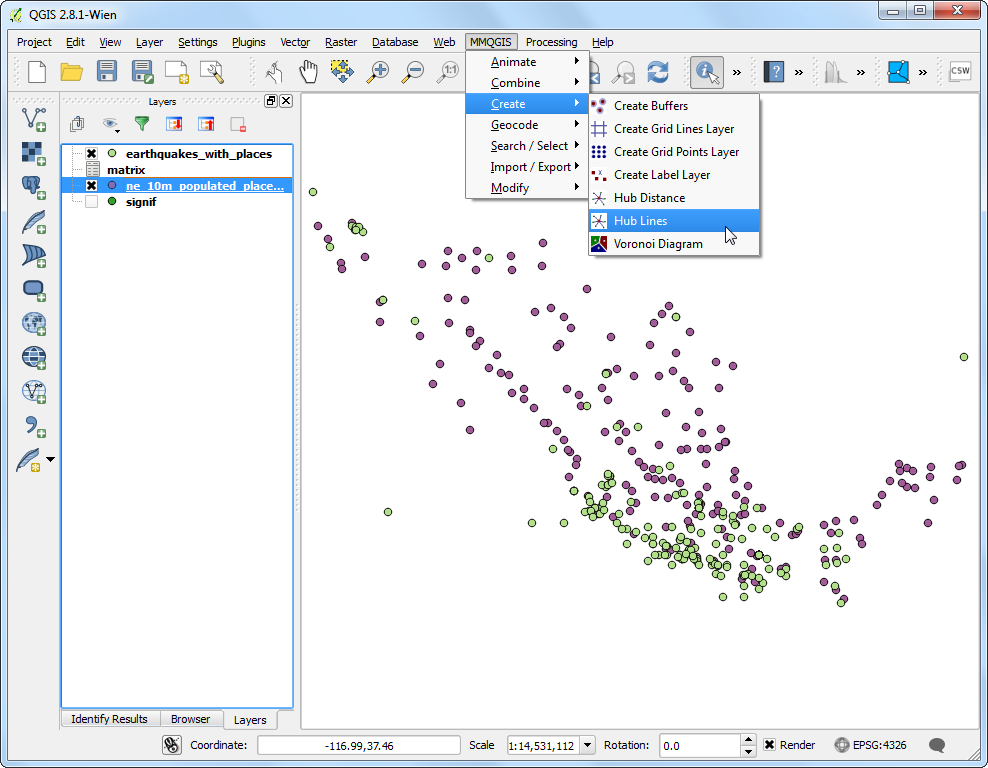Click the Save As icon
Screen dimensions: 988x768
(142, 72)
